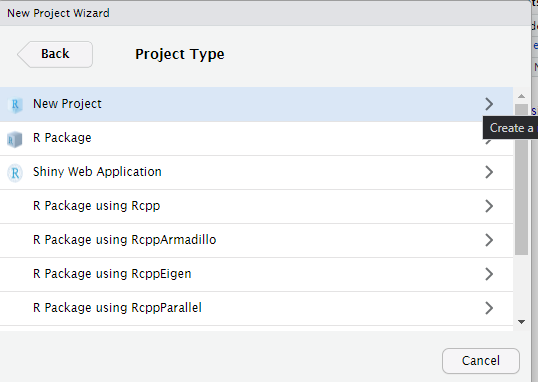Expand the Shiny Web Application chevron
The height and width of the screenshot is (382, 538).
(489, 172)
